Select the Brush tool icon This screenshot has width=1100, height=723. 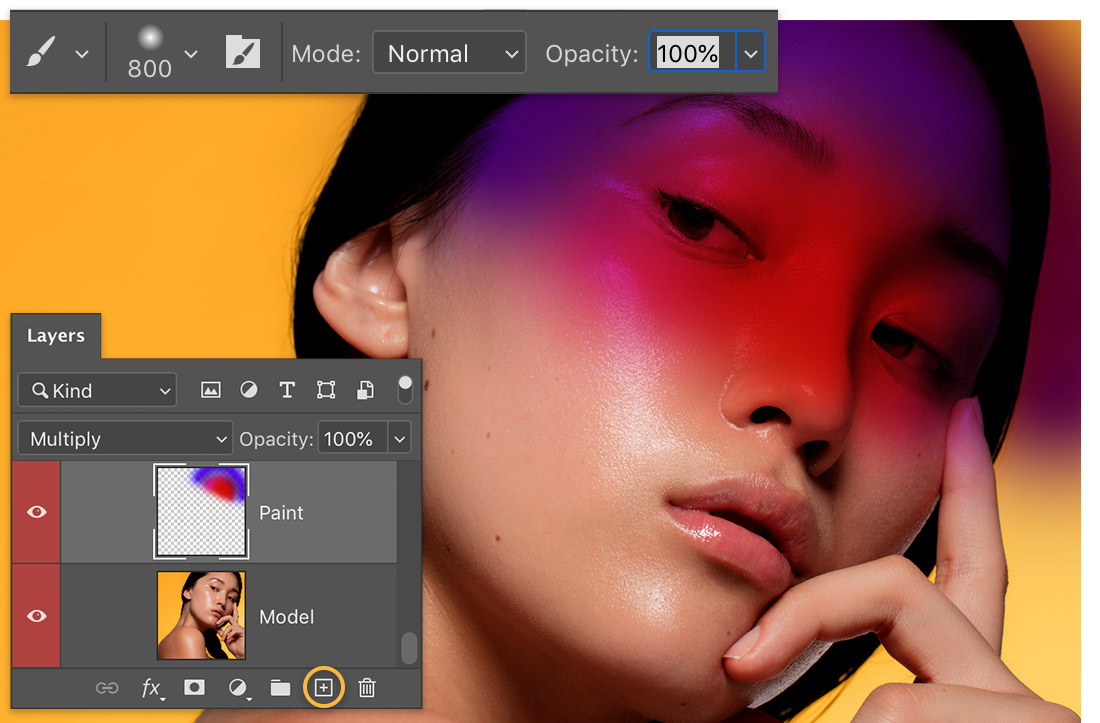pyautogui.click(x=41, y=53)
